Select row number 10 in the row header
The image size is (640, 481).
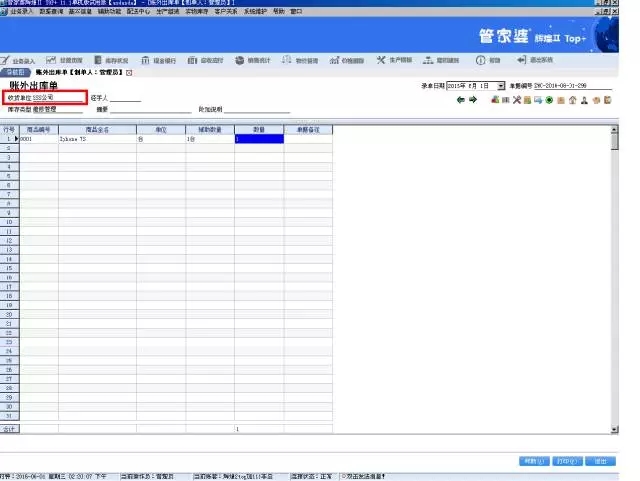9,222
